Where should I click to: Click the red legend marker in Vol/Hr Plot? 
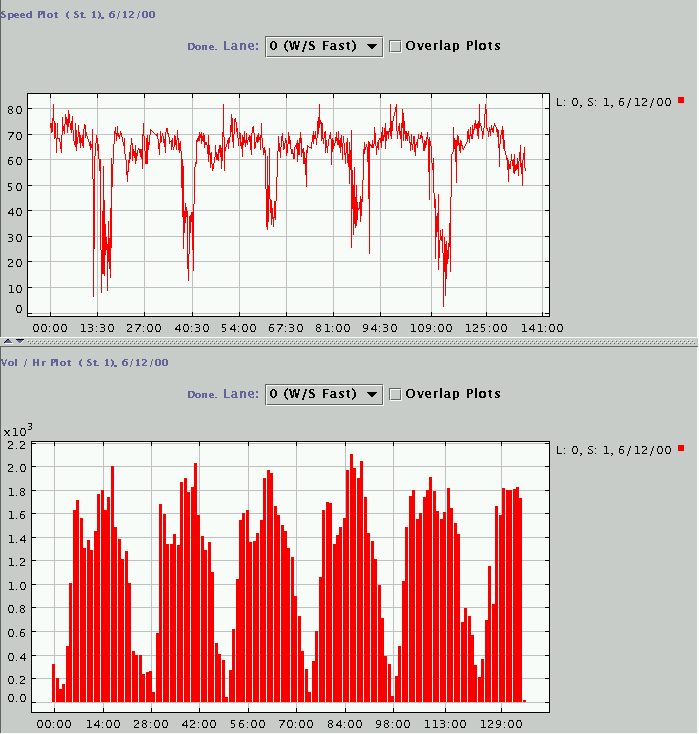[681, 448]
